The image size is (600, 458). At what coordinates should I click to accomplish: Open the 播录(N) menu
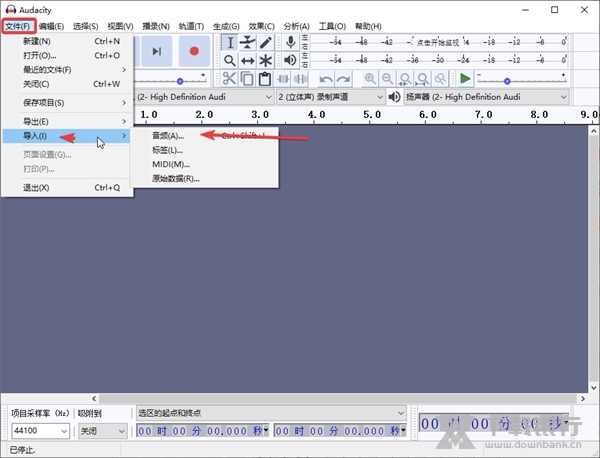[x=156, y=26]
